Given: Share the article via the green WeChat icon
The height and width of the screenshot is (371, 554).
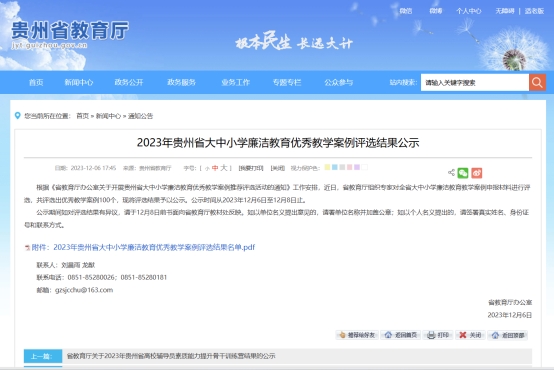Looking at the screenshot, I should click(x=463, y=173).
